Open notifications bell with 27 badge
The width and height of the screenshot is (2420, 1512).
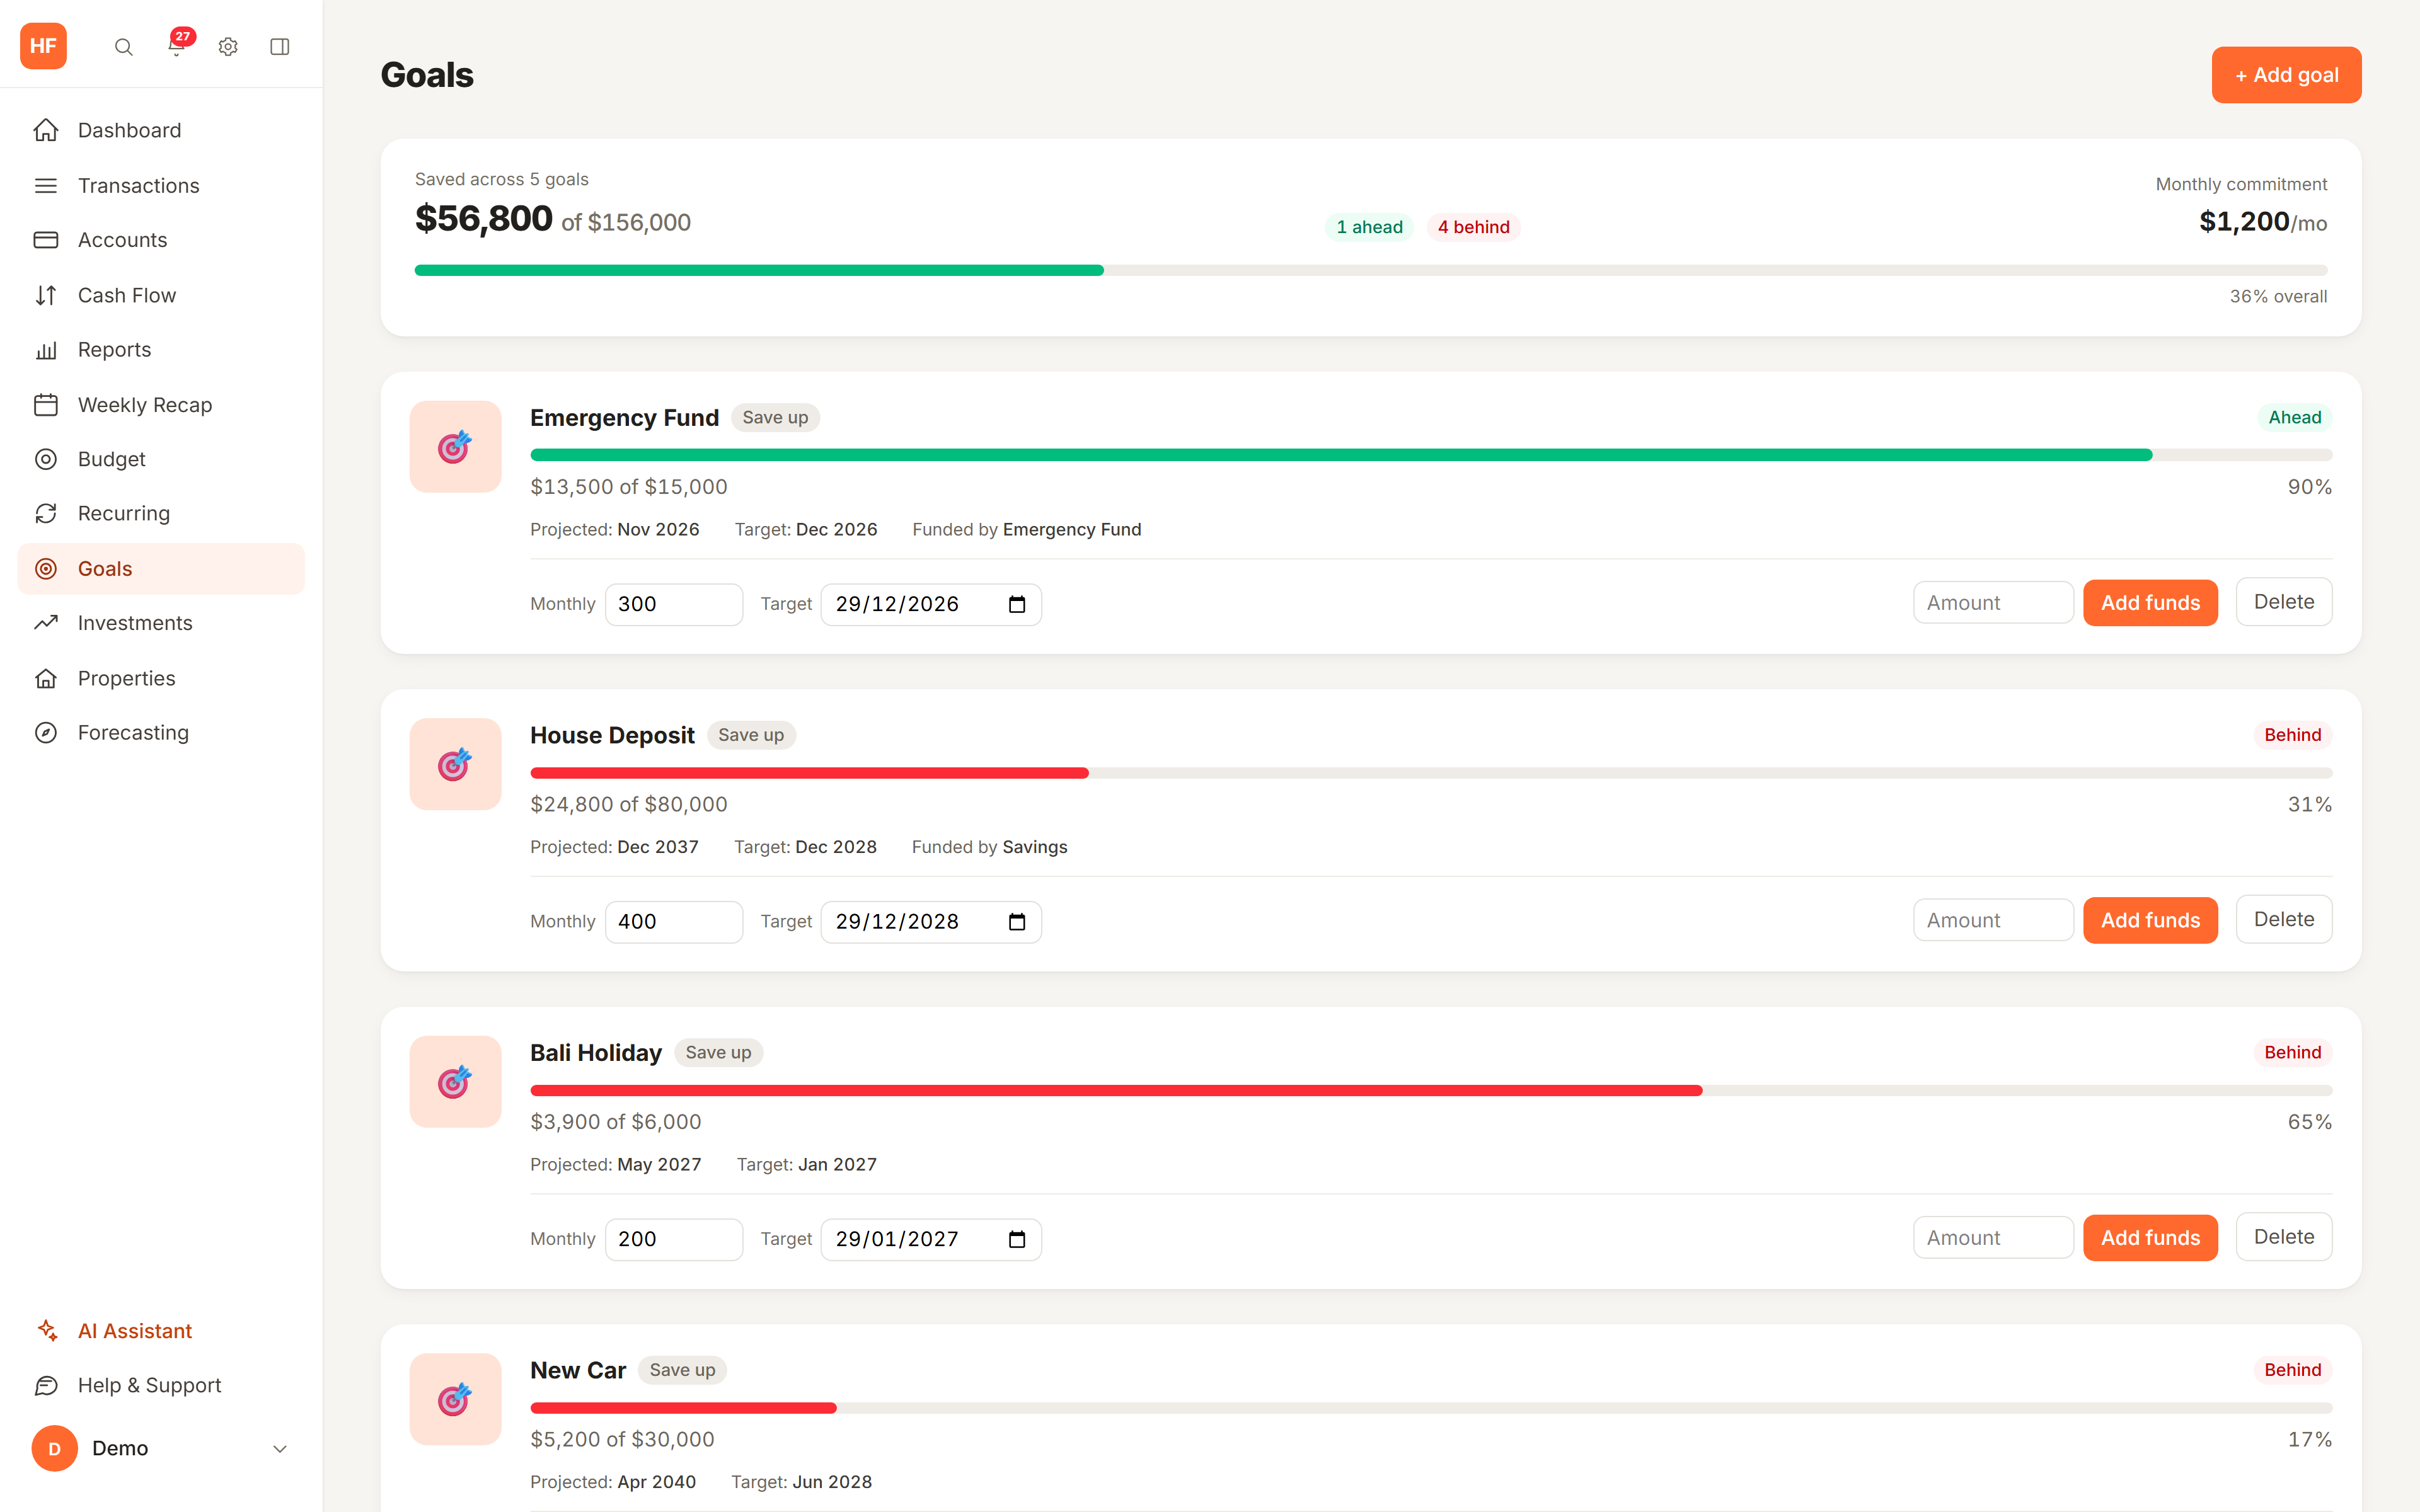click(177, 46)
